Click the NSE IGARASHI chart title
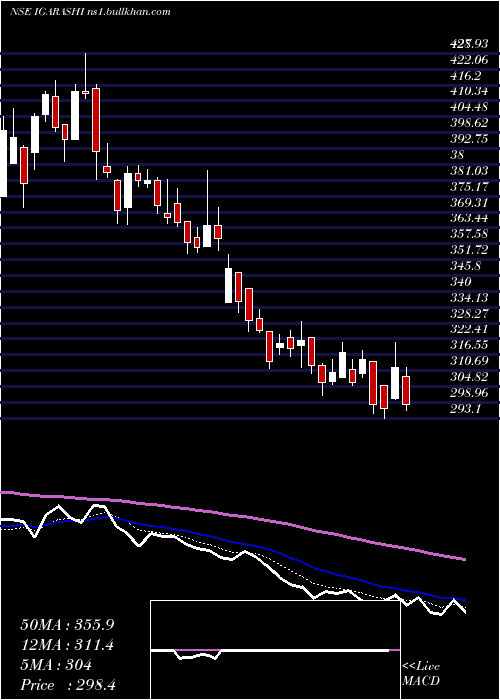The width and height of the screenshot is (500, 700). [90, 12]
